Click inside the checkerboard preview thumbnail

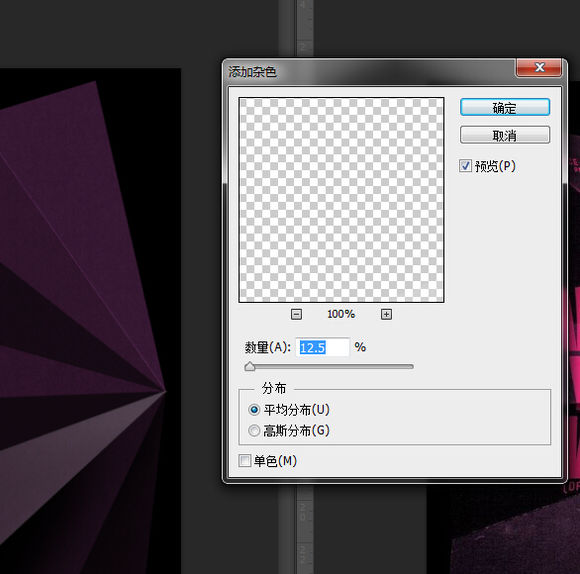click(341, 200)
